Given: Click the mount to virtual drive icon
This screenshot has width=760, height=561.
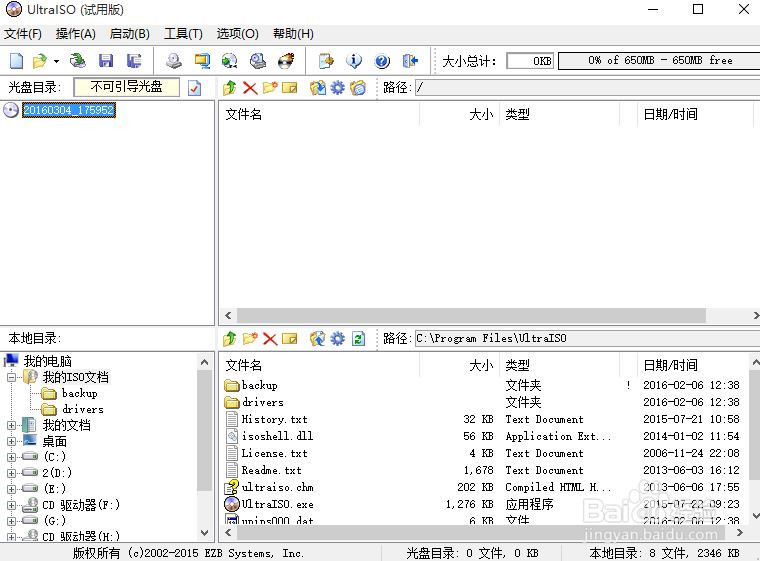Looking at the screenshot, I should coord(258,61).
